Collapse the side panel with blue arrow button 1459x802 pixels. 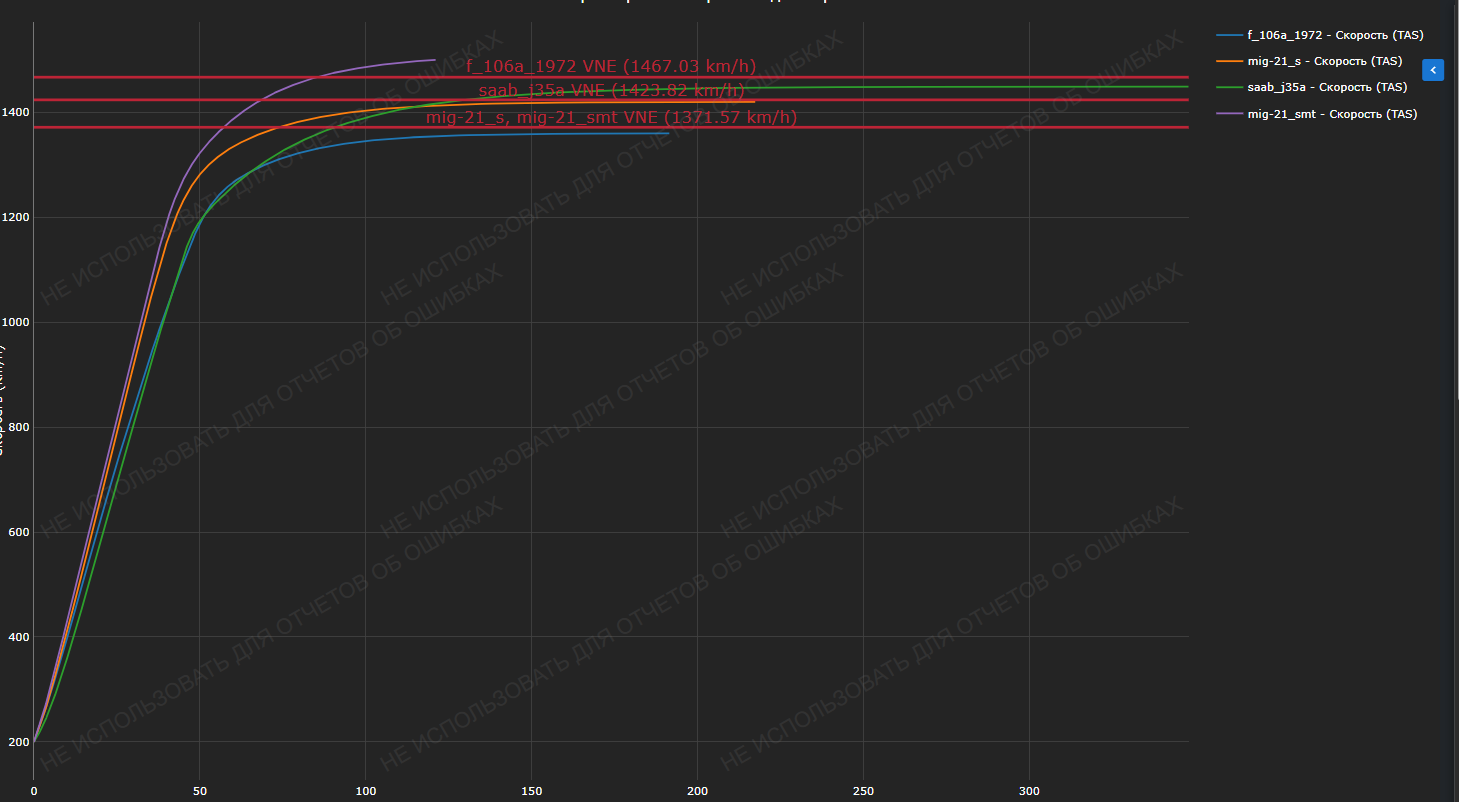pos(1433,70)
